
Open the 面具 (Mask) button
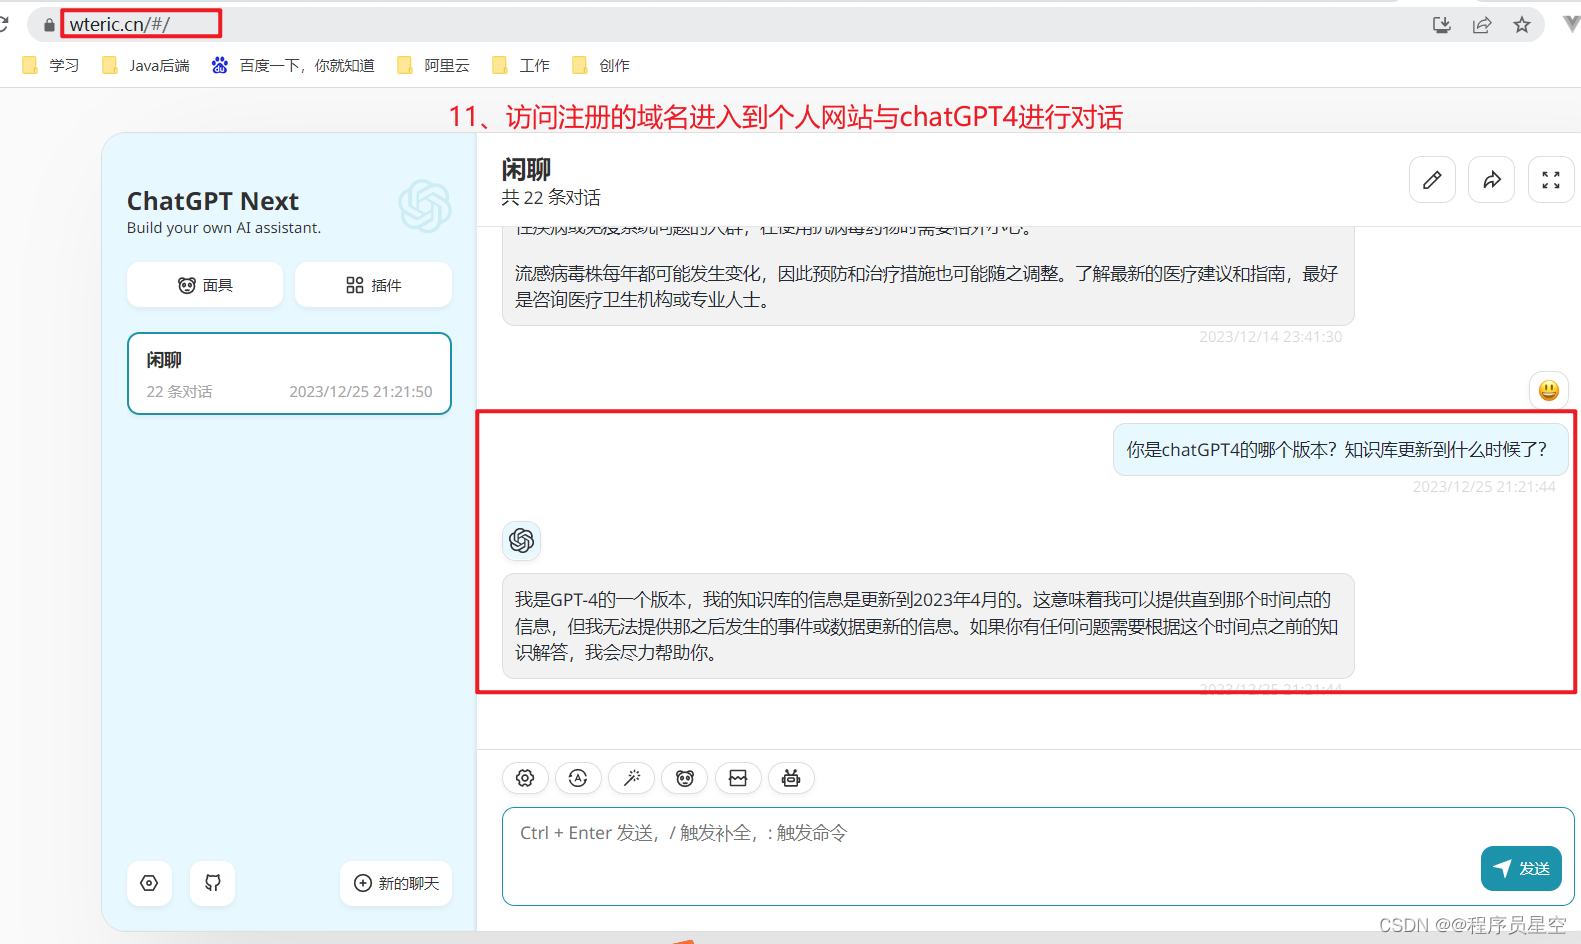click(205, 285)
